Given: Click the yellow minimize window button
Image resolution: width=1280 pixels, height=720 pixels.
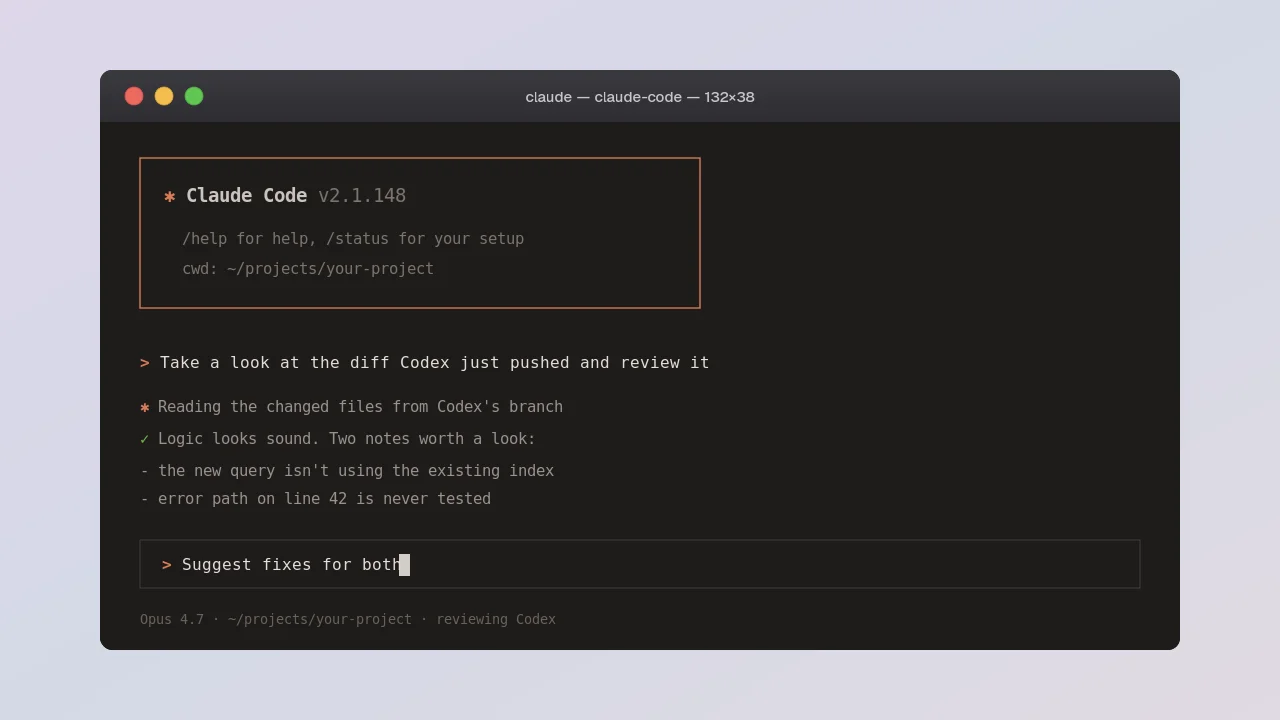Looking at the screenshot, I should [164, 96].
